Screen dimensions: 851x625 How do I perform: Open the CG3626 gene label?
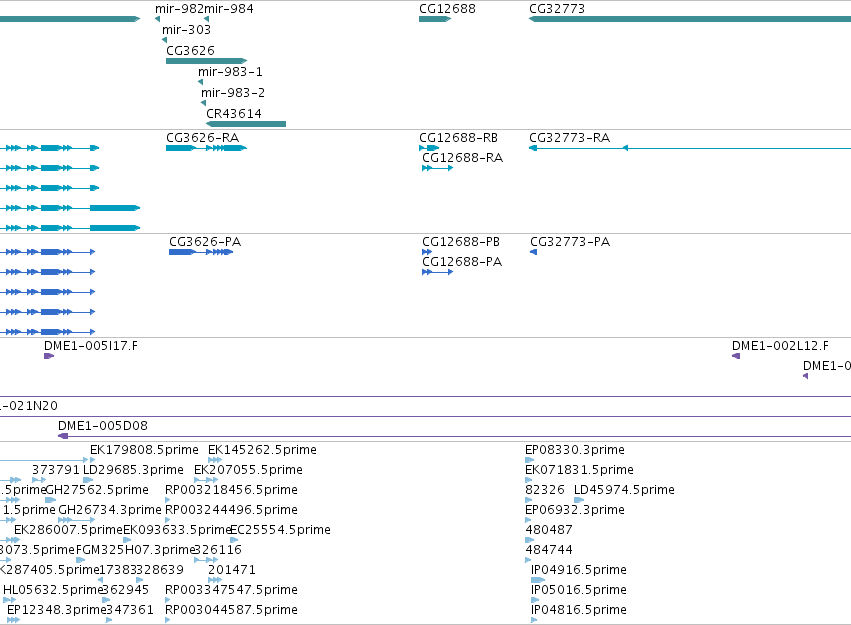[x=190, y=50]
